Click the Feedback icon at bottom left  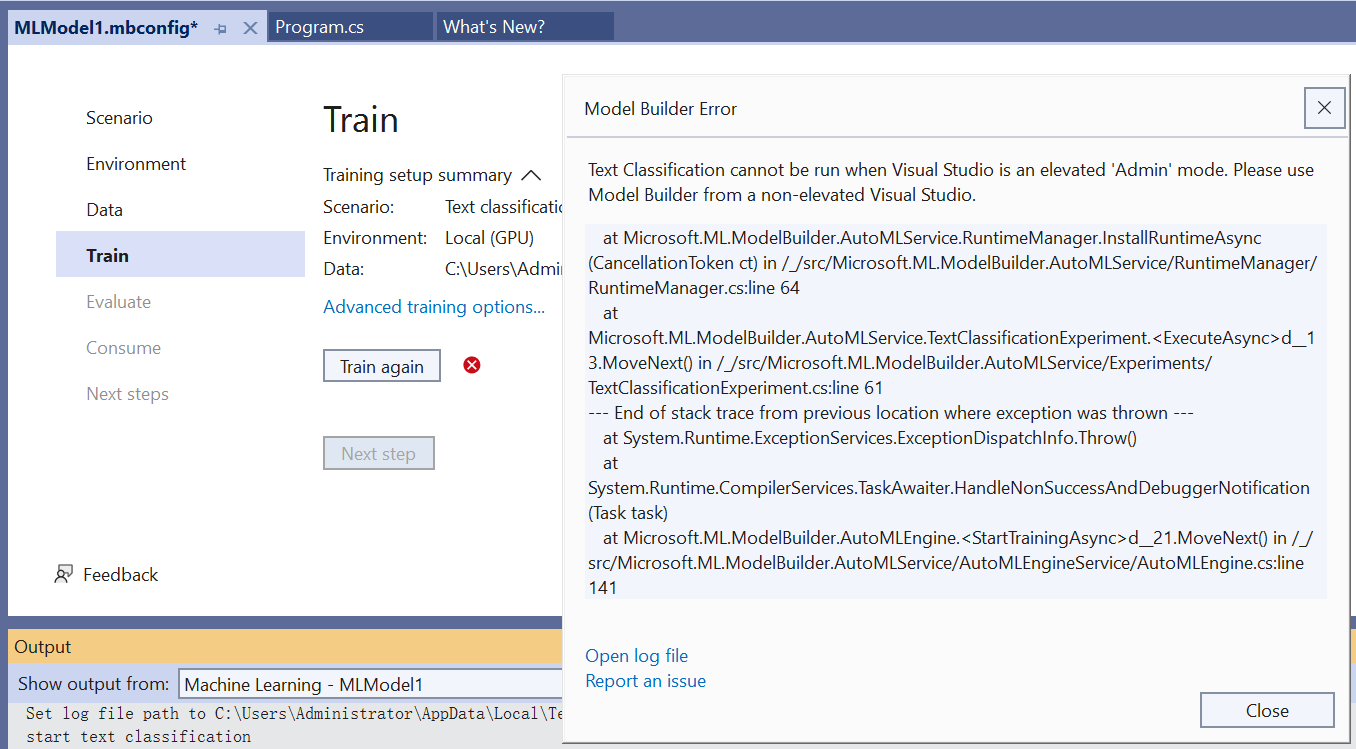tap(63, 574)
